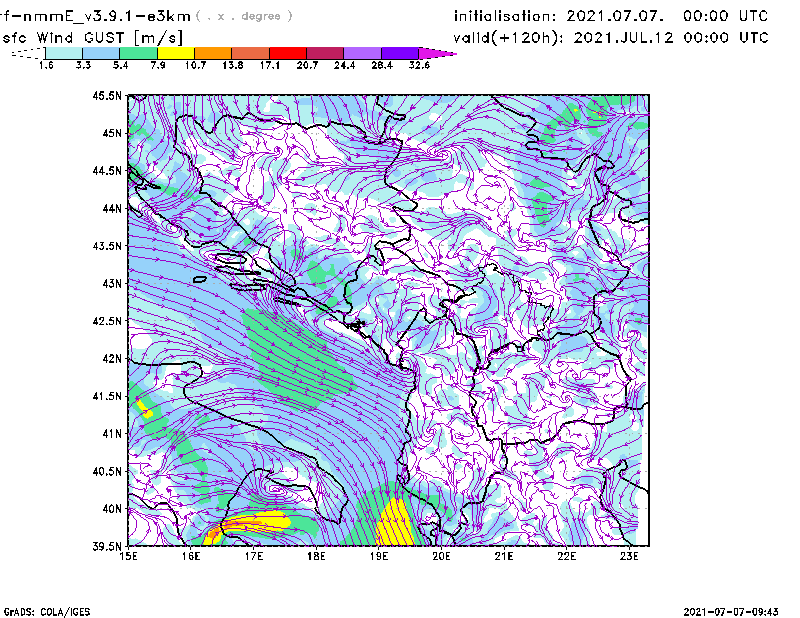Click the '21E' longitude label

(x=504, y=556)
